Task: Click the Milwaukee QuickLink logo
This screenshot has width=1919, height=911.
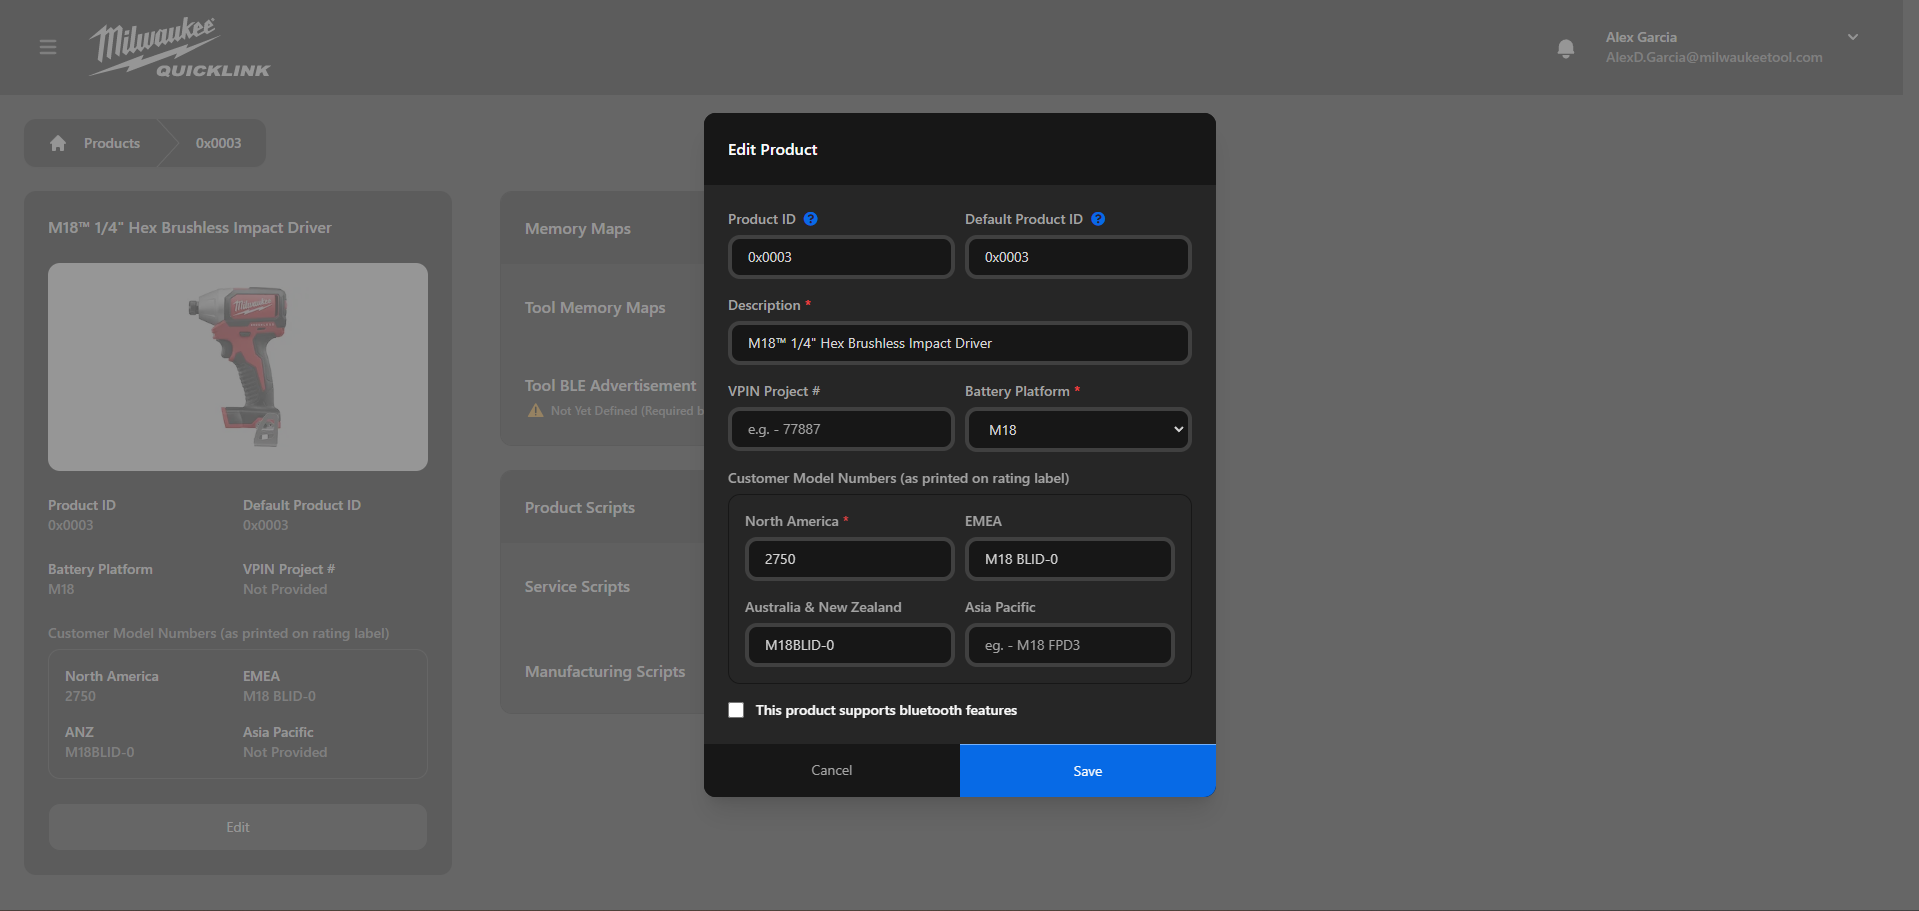Action: 180,47
